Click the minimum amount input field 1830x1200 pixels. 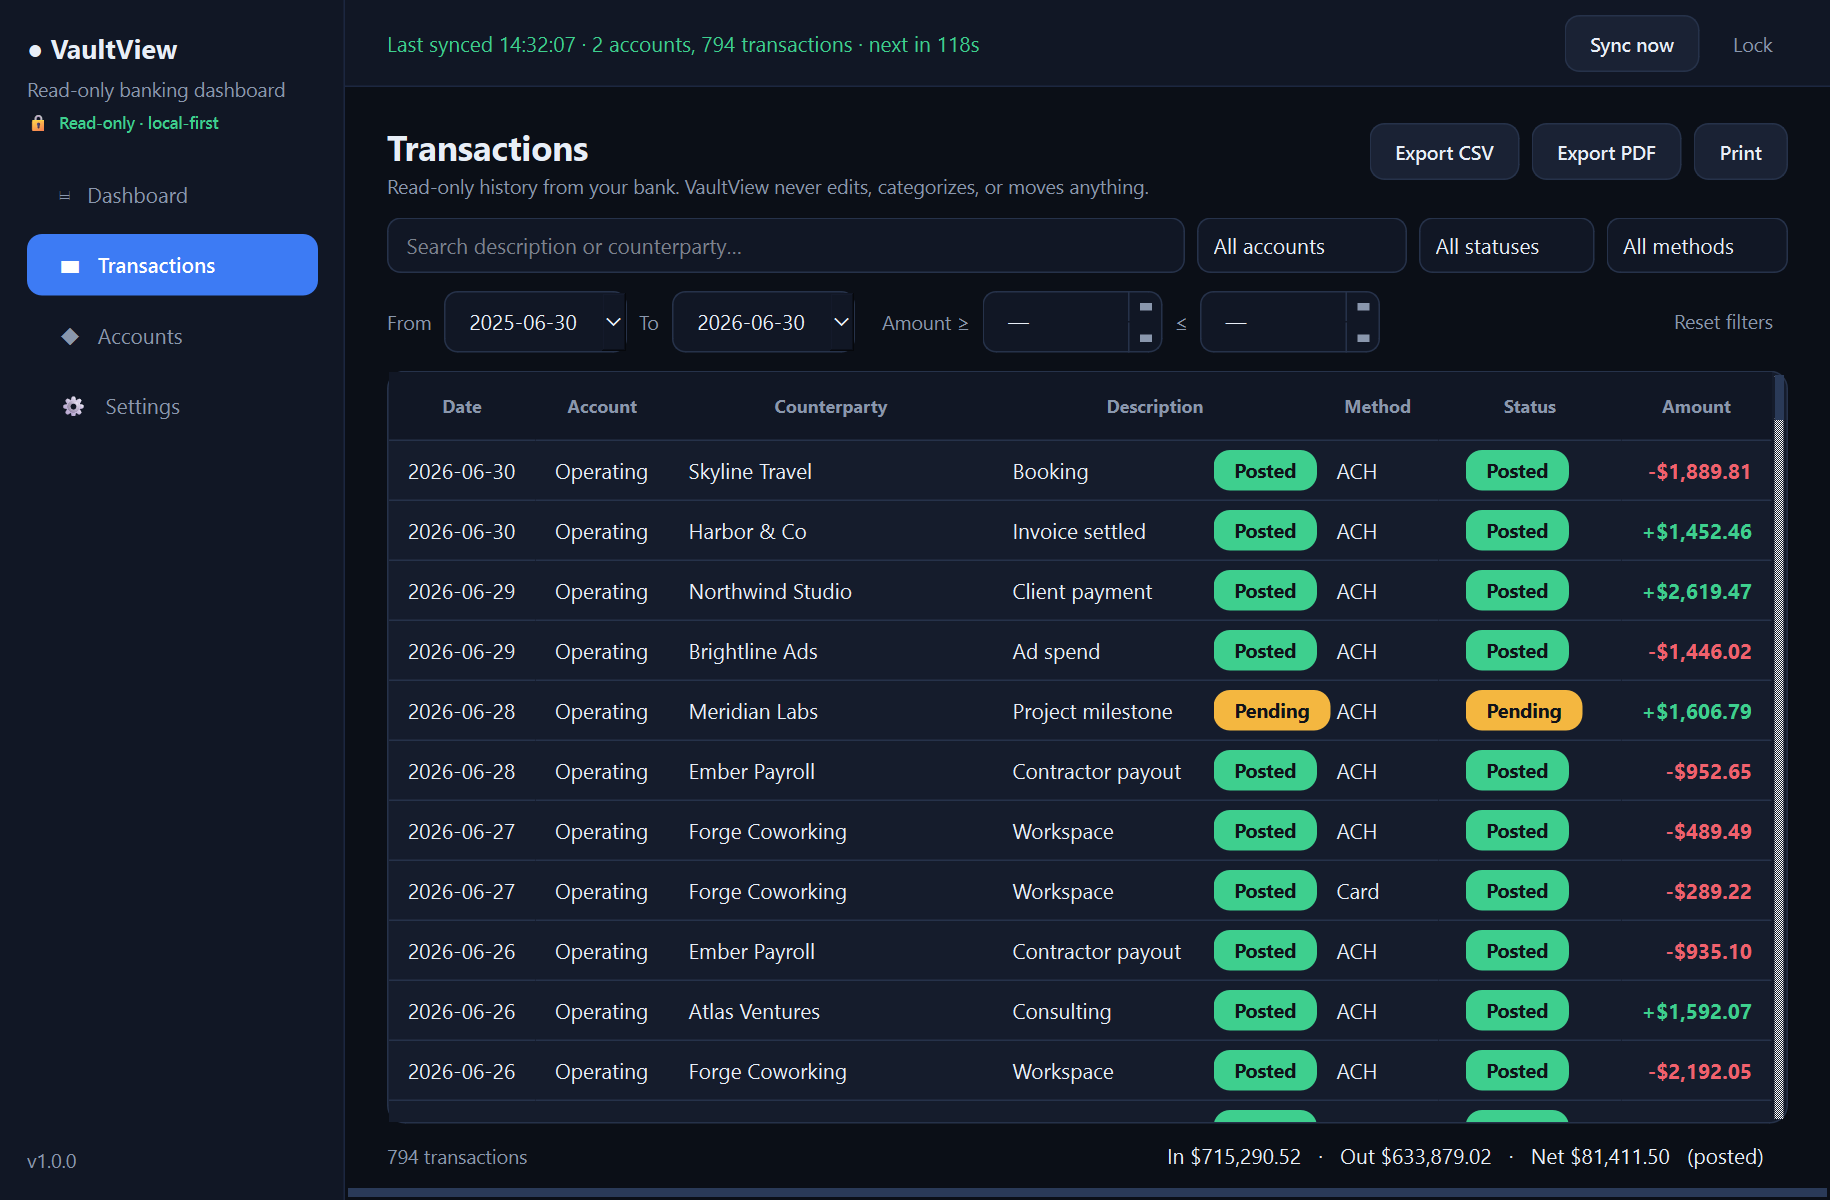tap(1056, 322)
